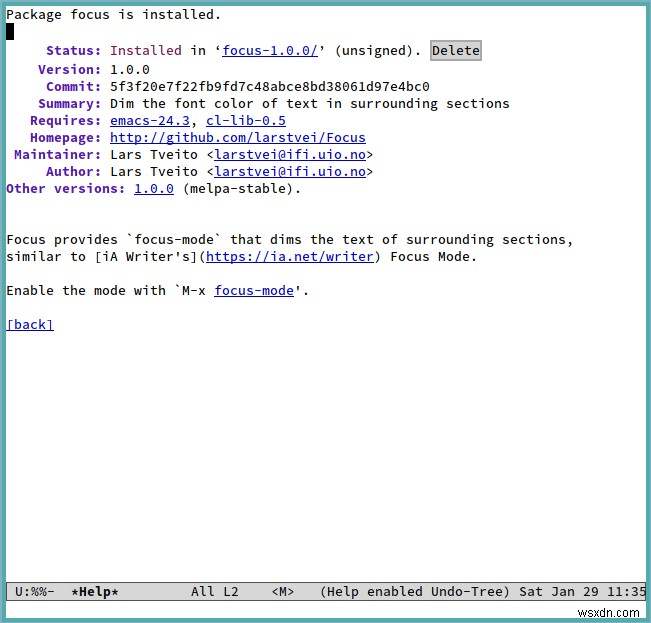Open the focus-1.0.0/ directory link
This screenshot has width=651, height=623.
(270, 51)
